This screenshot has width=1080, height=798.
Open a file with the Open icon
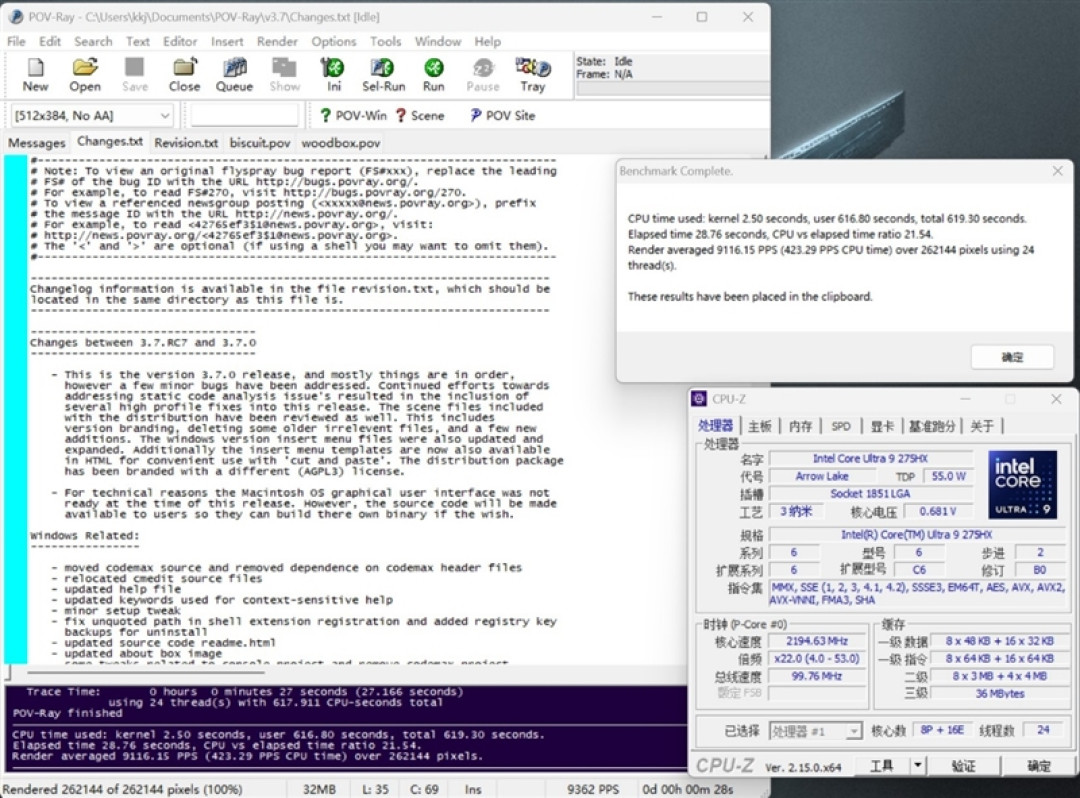(x=85, y=74)
